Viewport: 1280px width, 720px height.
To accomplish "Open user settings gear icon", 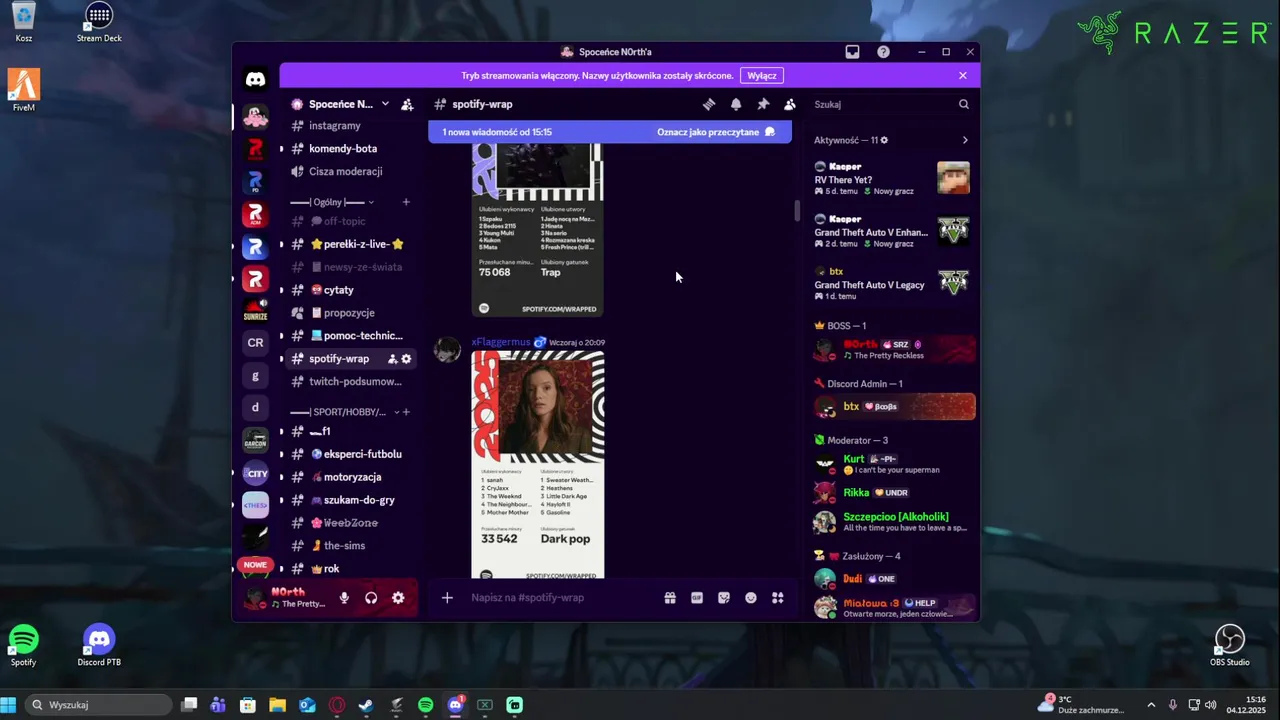I will (398, 598).
